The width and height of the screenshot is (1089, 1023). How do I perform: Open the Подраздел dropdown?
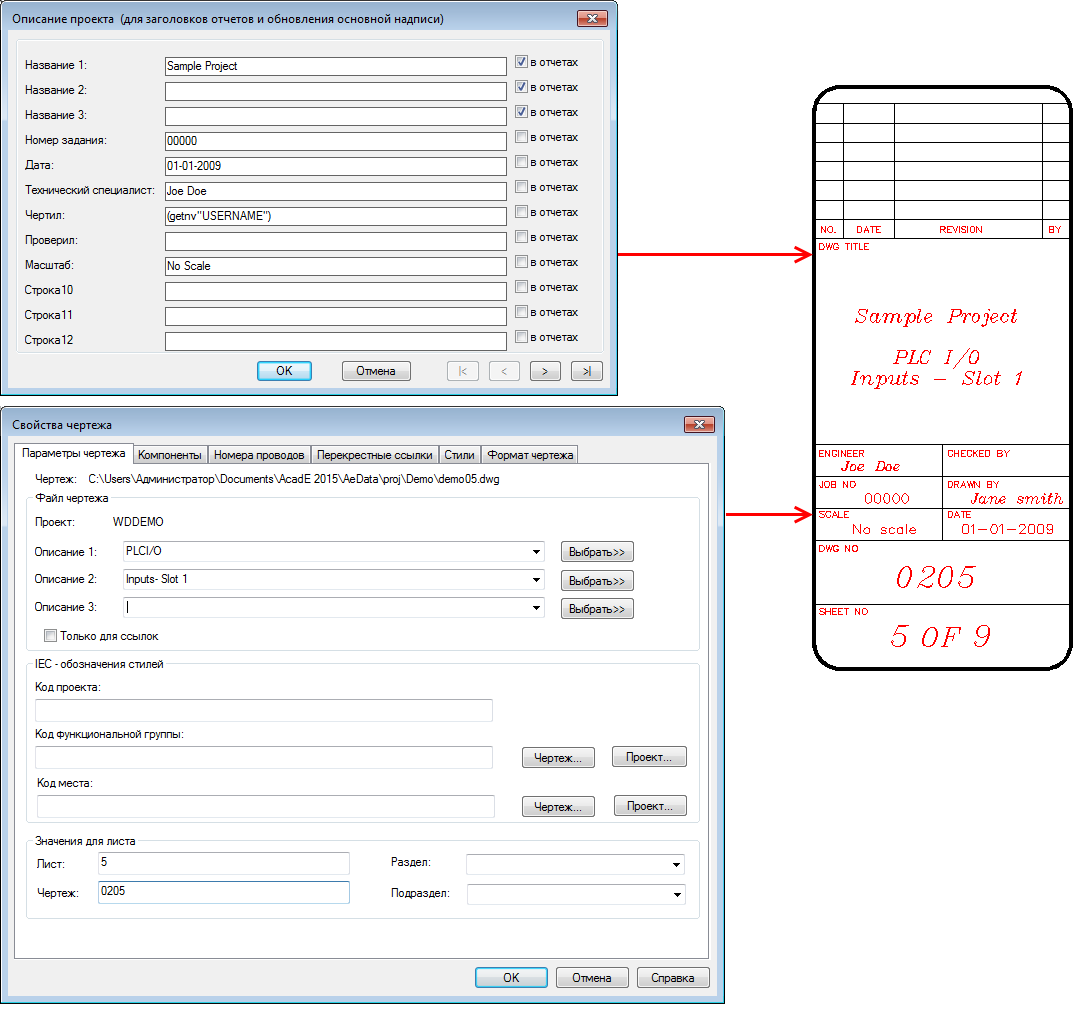[x=676, y=895]
